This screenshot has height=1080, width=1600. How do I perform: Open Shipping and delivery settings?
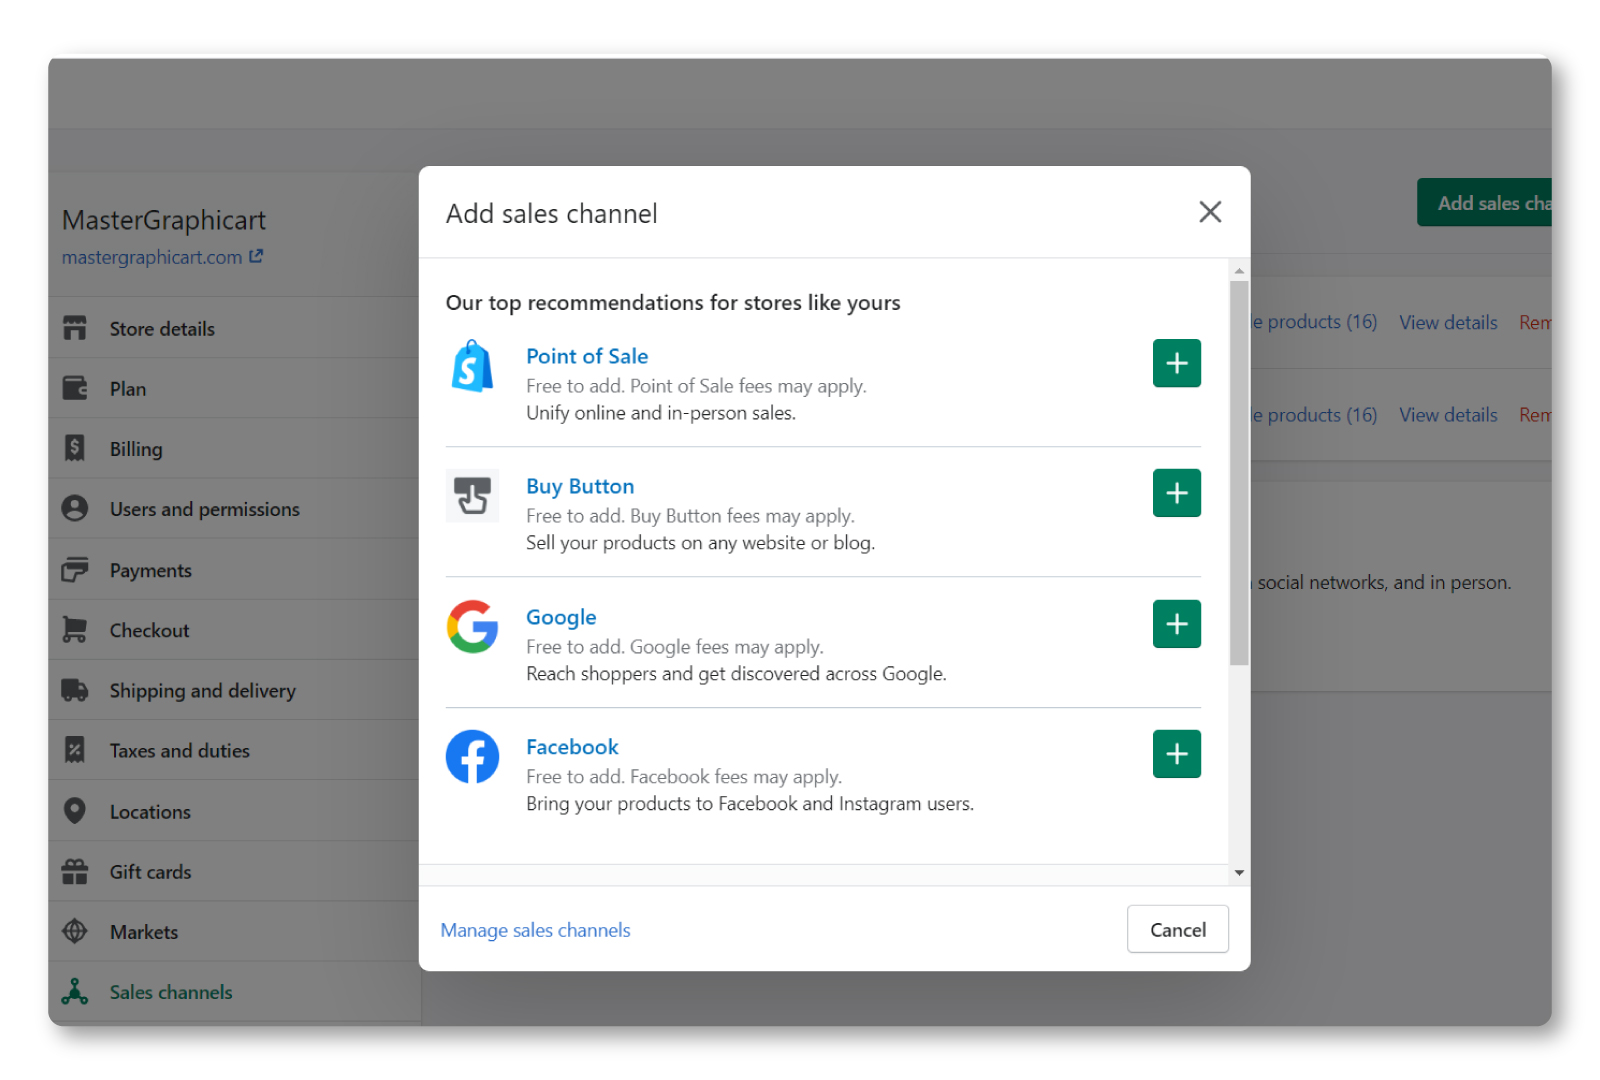coord(234,690)
